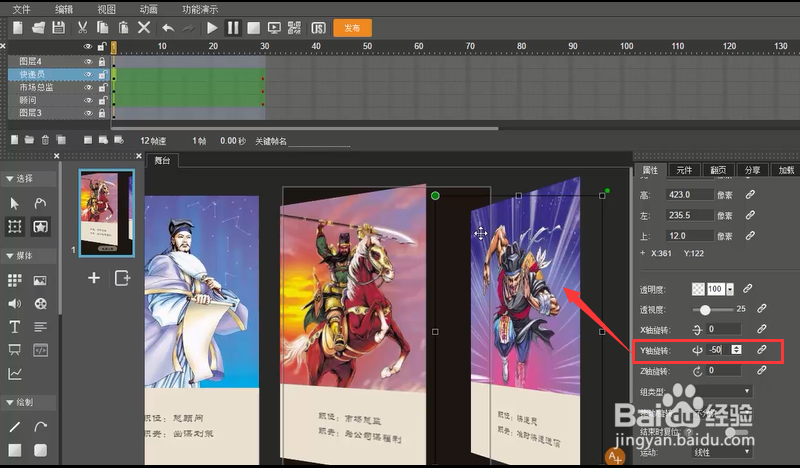Viewport: 800px width, 468px height.
Task: Select the text T tool
Action: (15, 327)
